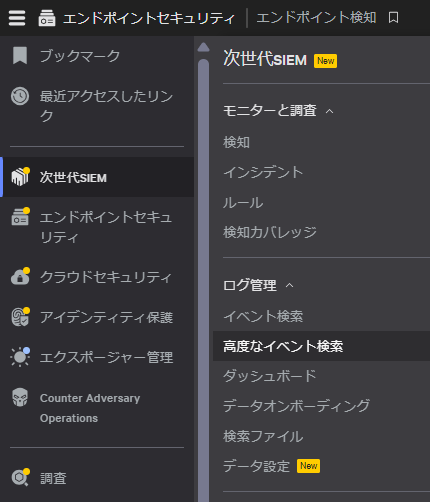Click the submenu vertical scrollbar thumb
The height and width of the screenshot is (502, 430).
tap(203, 280)
